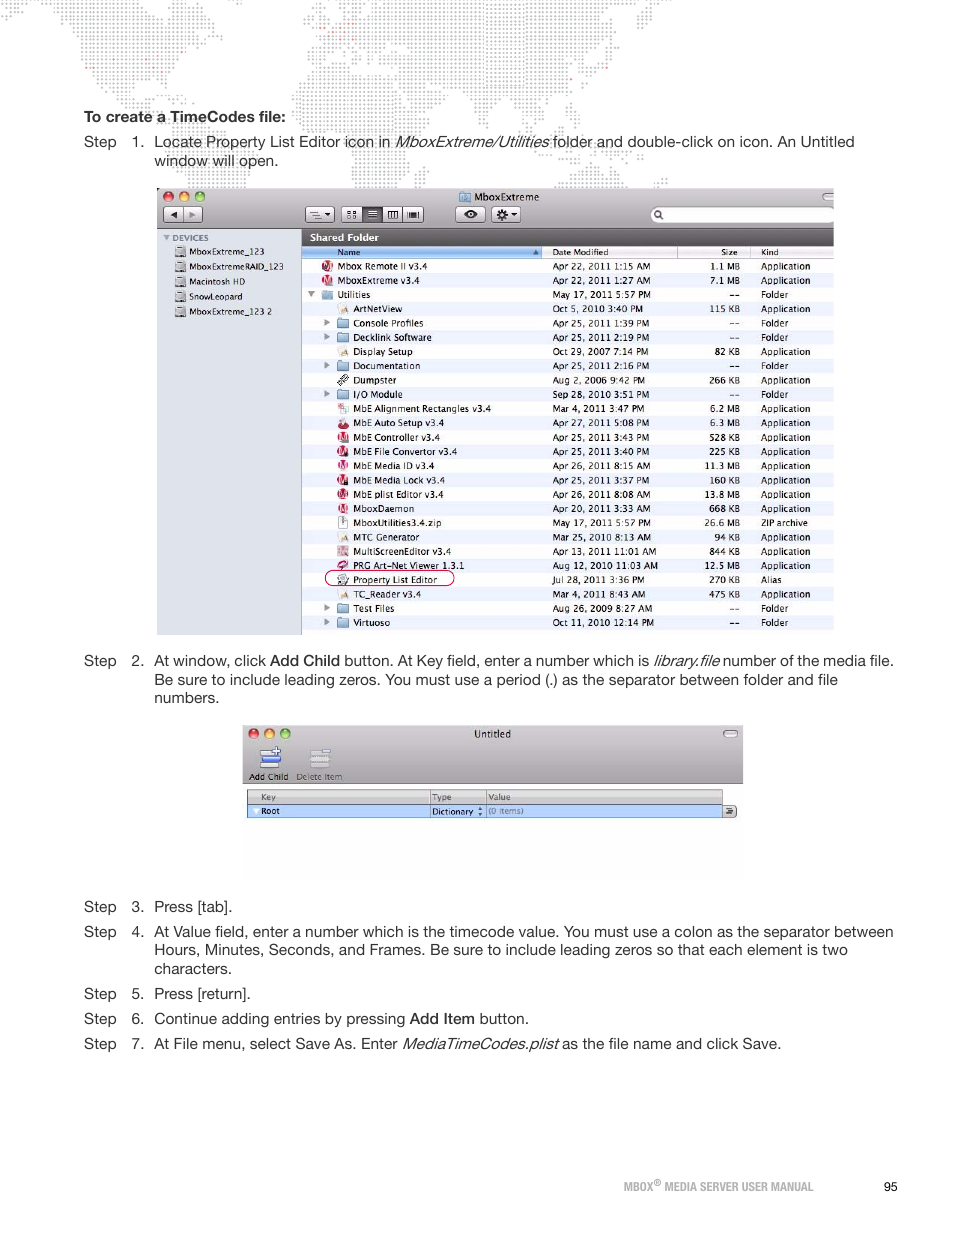Expand the Console Profiles folder
Screen dimensions: 954x1235
point(327,324)
